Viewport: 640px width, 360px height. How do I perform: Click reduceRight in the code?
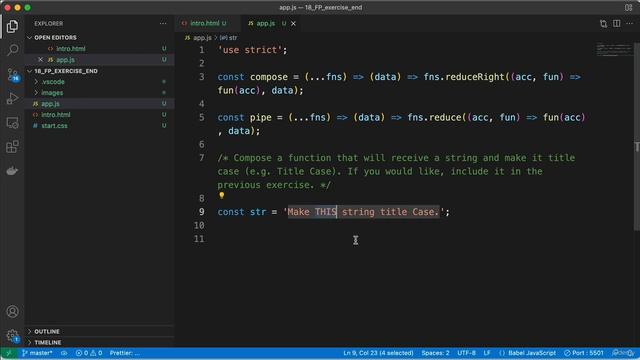pos(475,77)
